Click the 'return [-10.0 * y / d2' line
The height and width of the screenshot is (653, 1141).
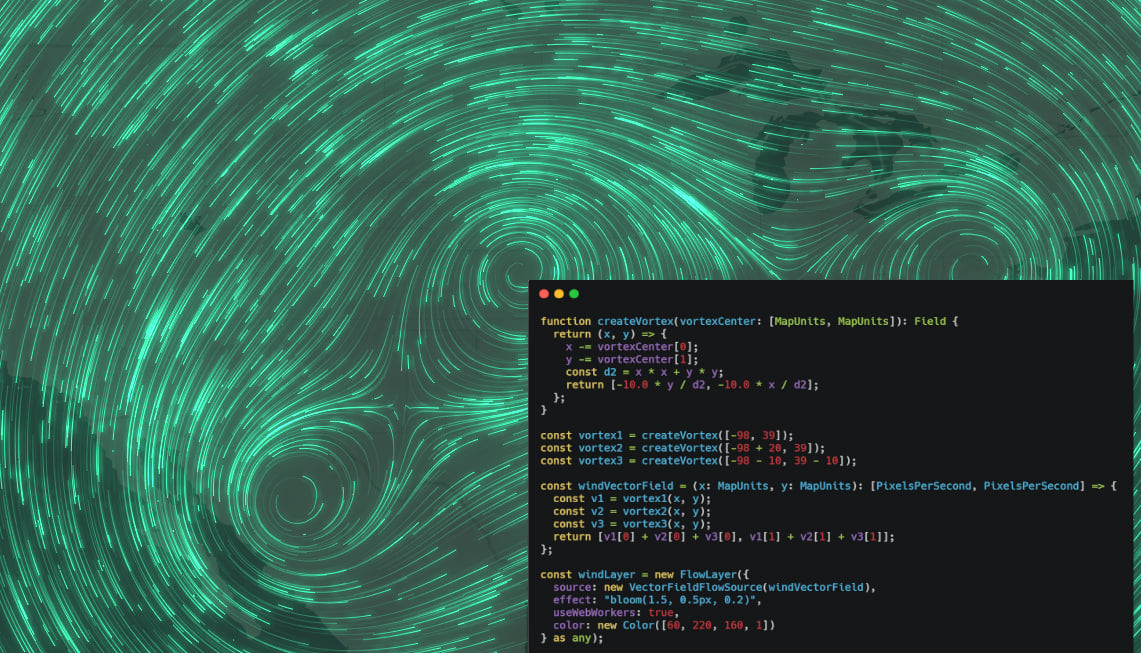pos(692,385)
